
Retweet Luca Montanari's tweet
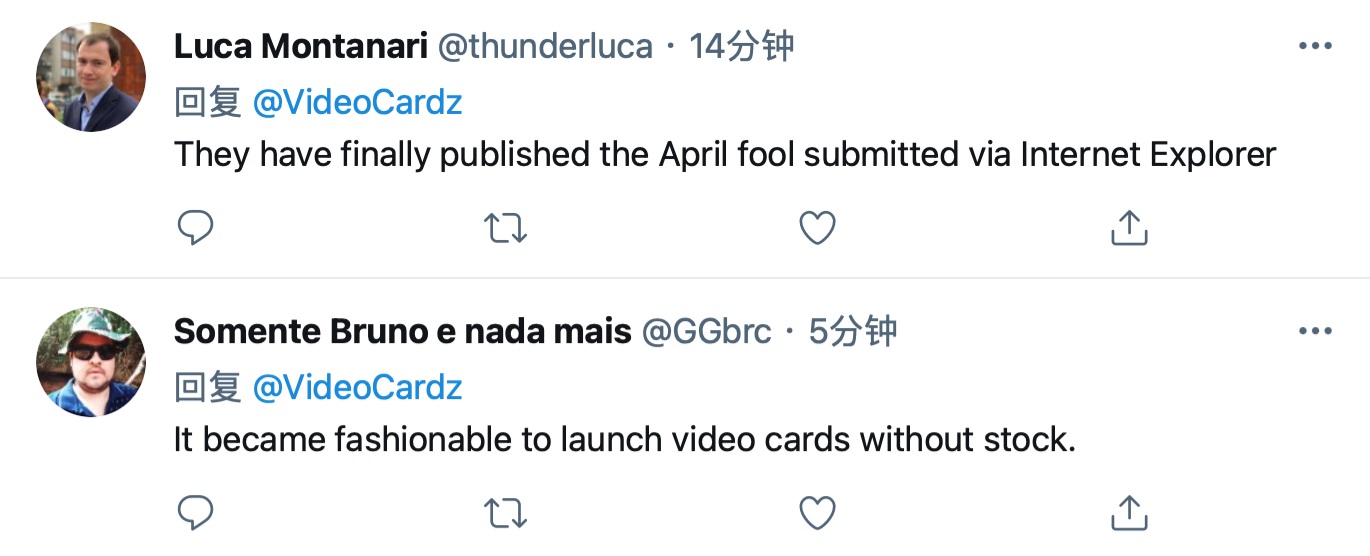[x=506, y=229]
